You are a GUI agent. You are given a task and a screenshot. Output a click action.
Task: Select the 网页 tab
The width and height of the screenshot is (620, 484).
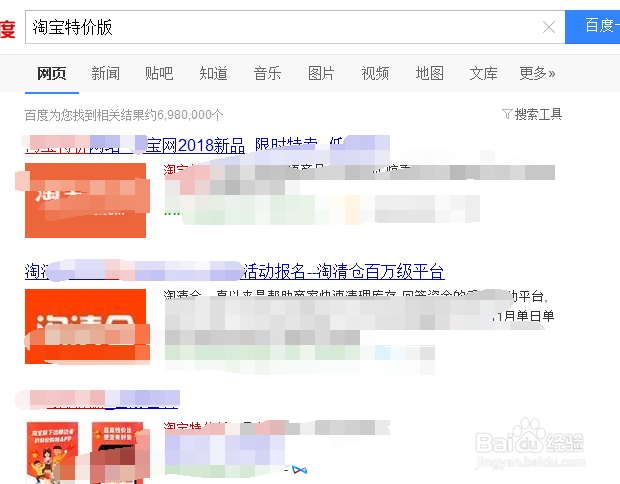[52, 74]
